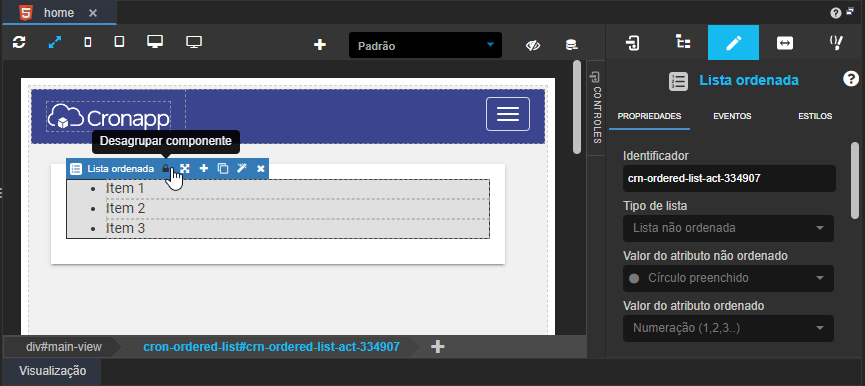This screenshot has width=865, height=386.
Task: Click the plus icon beside the Padrão dropdown
Action: (320, 45)
